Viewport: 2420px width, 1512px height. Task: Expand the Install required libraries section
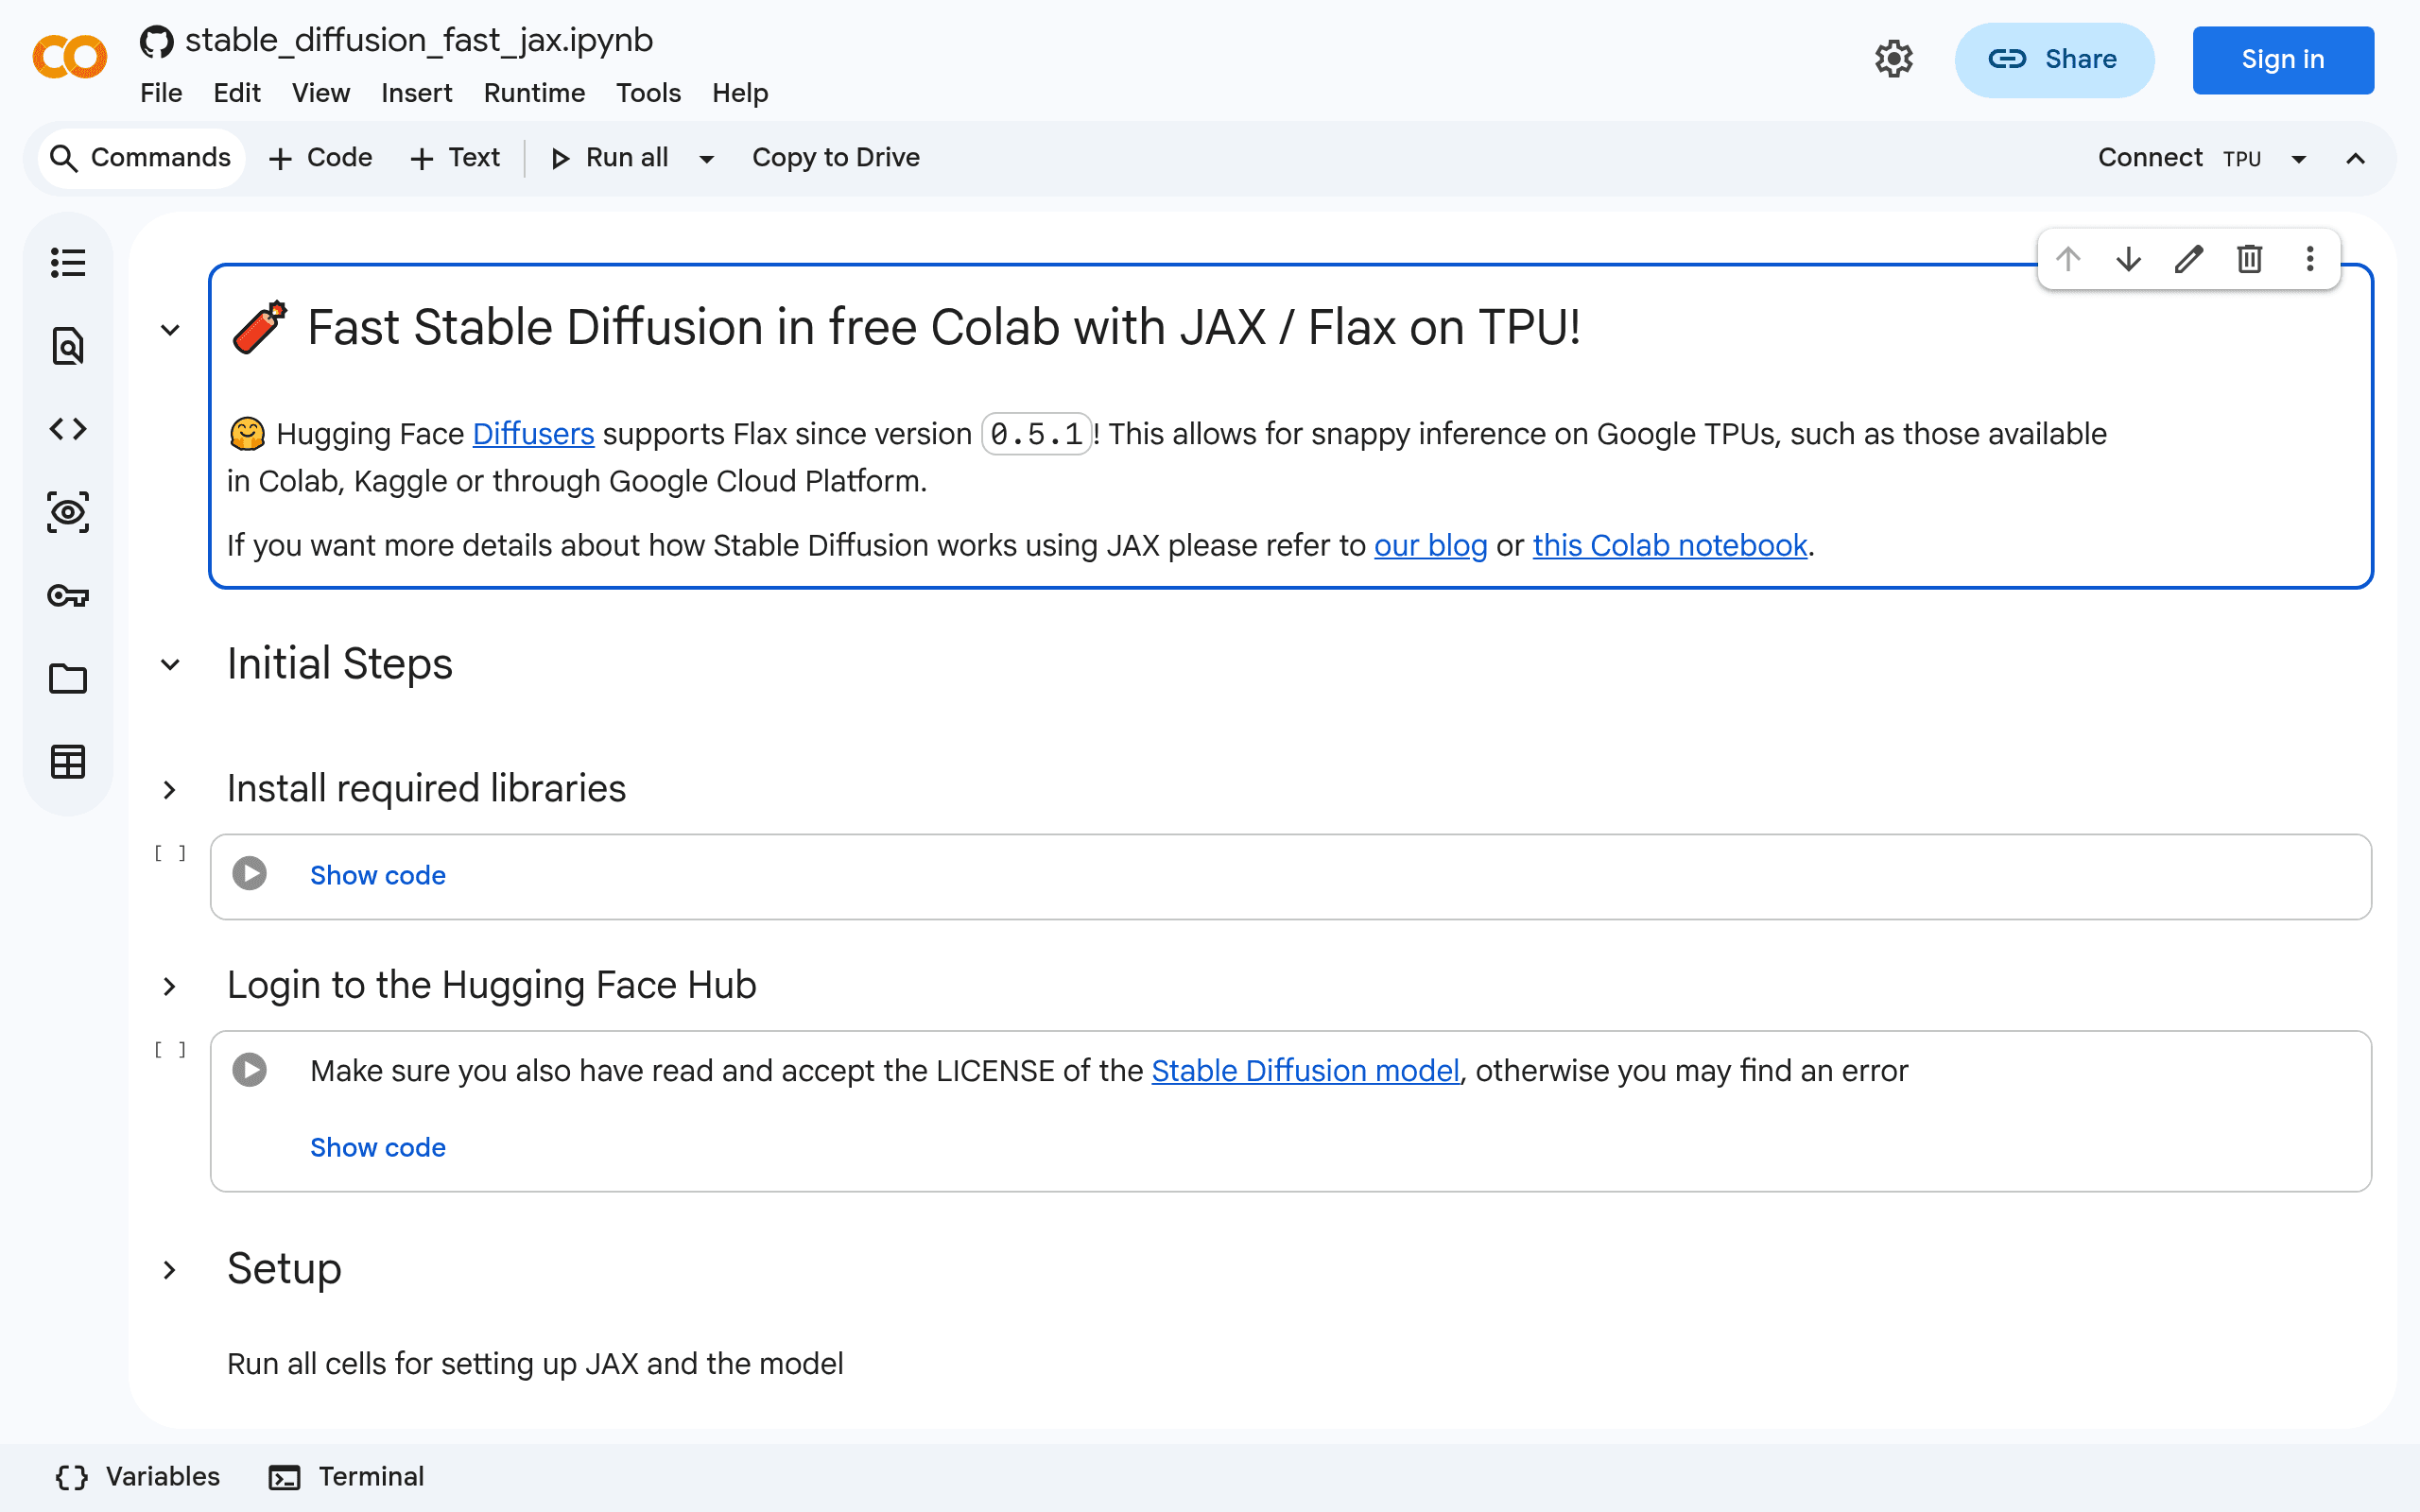170,790
